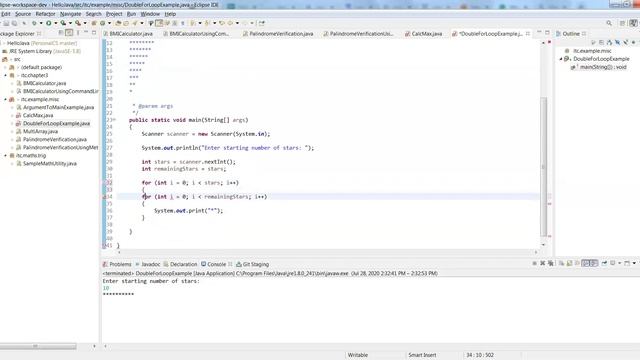This screenshot has height=360, width=640.
Task: Click Remove All Terminated Launches icon
Action: [x=551, y=264]
